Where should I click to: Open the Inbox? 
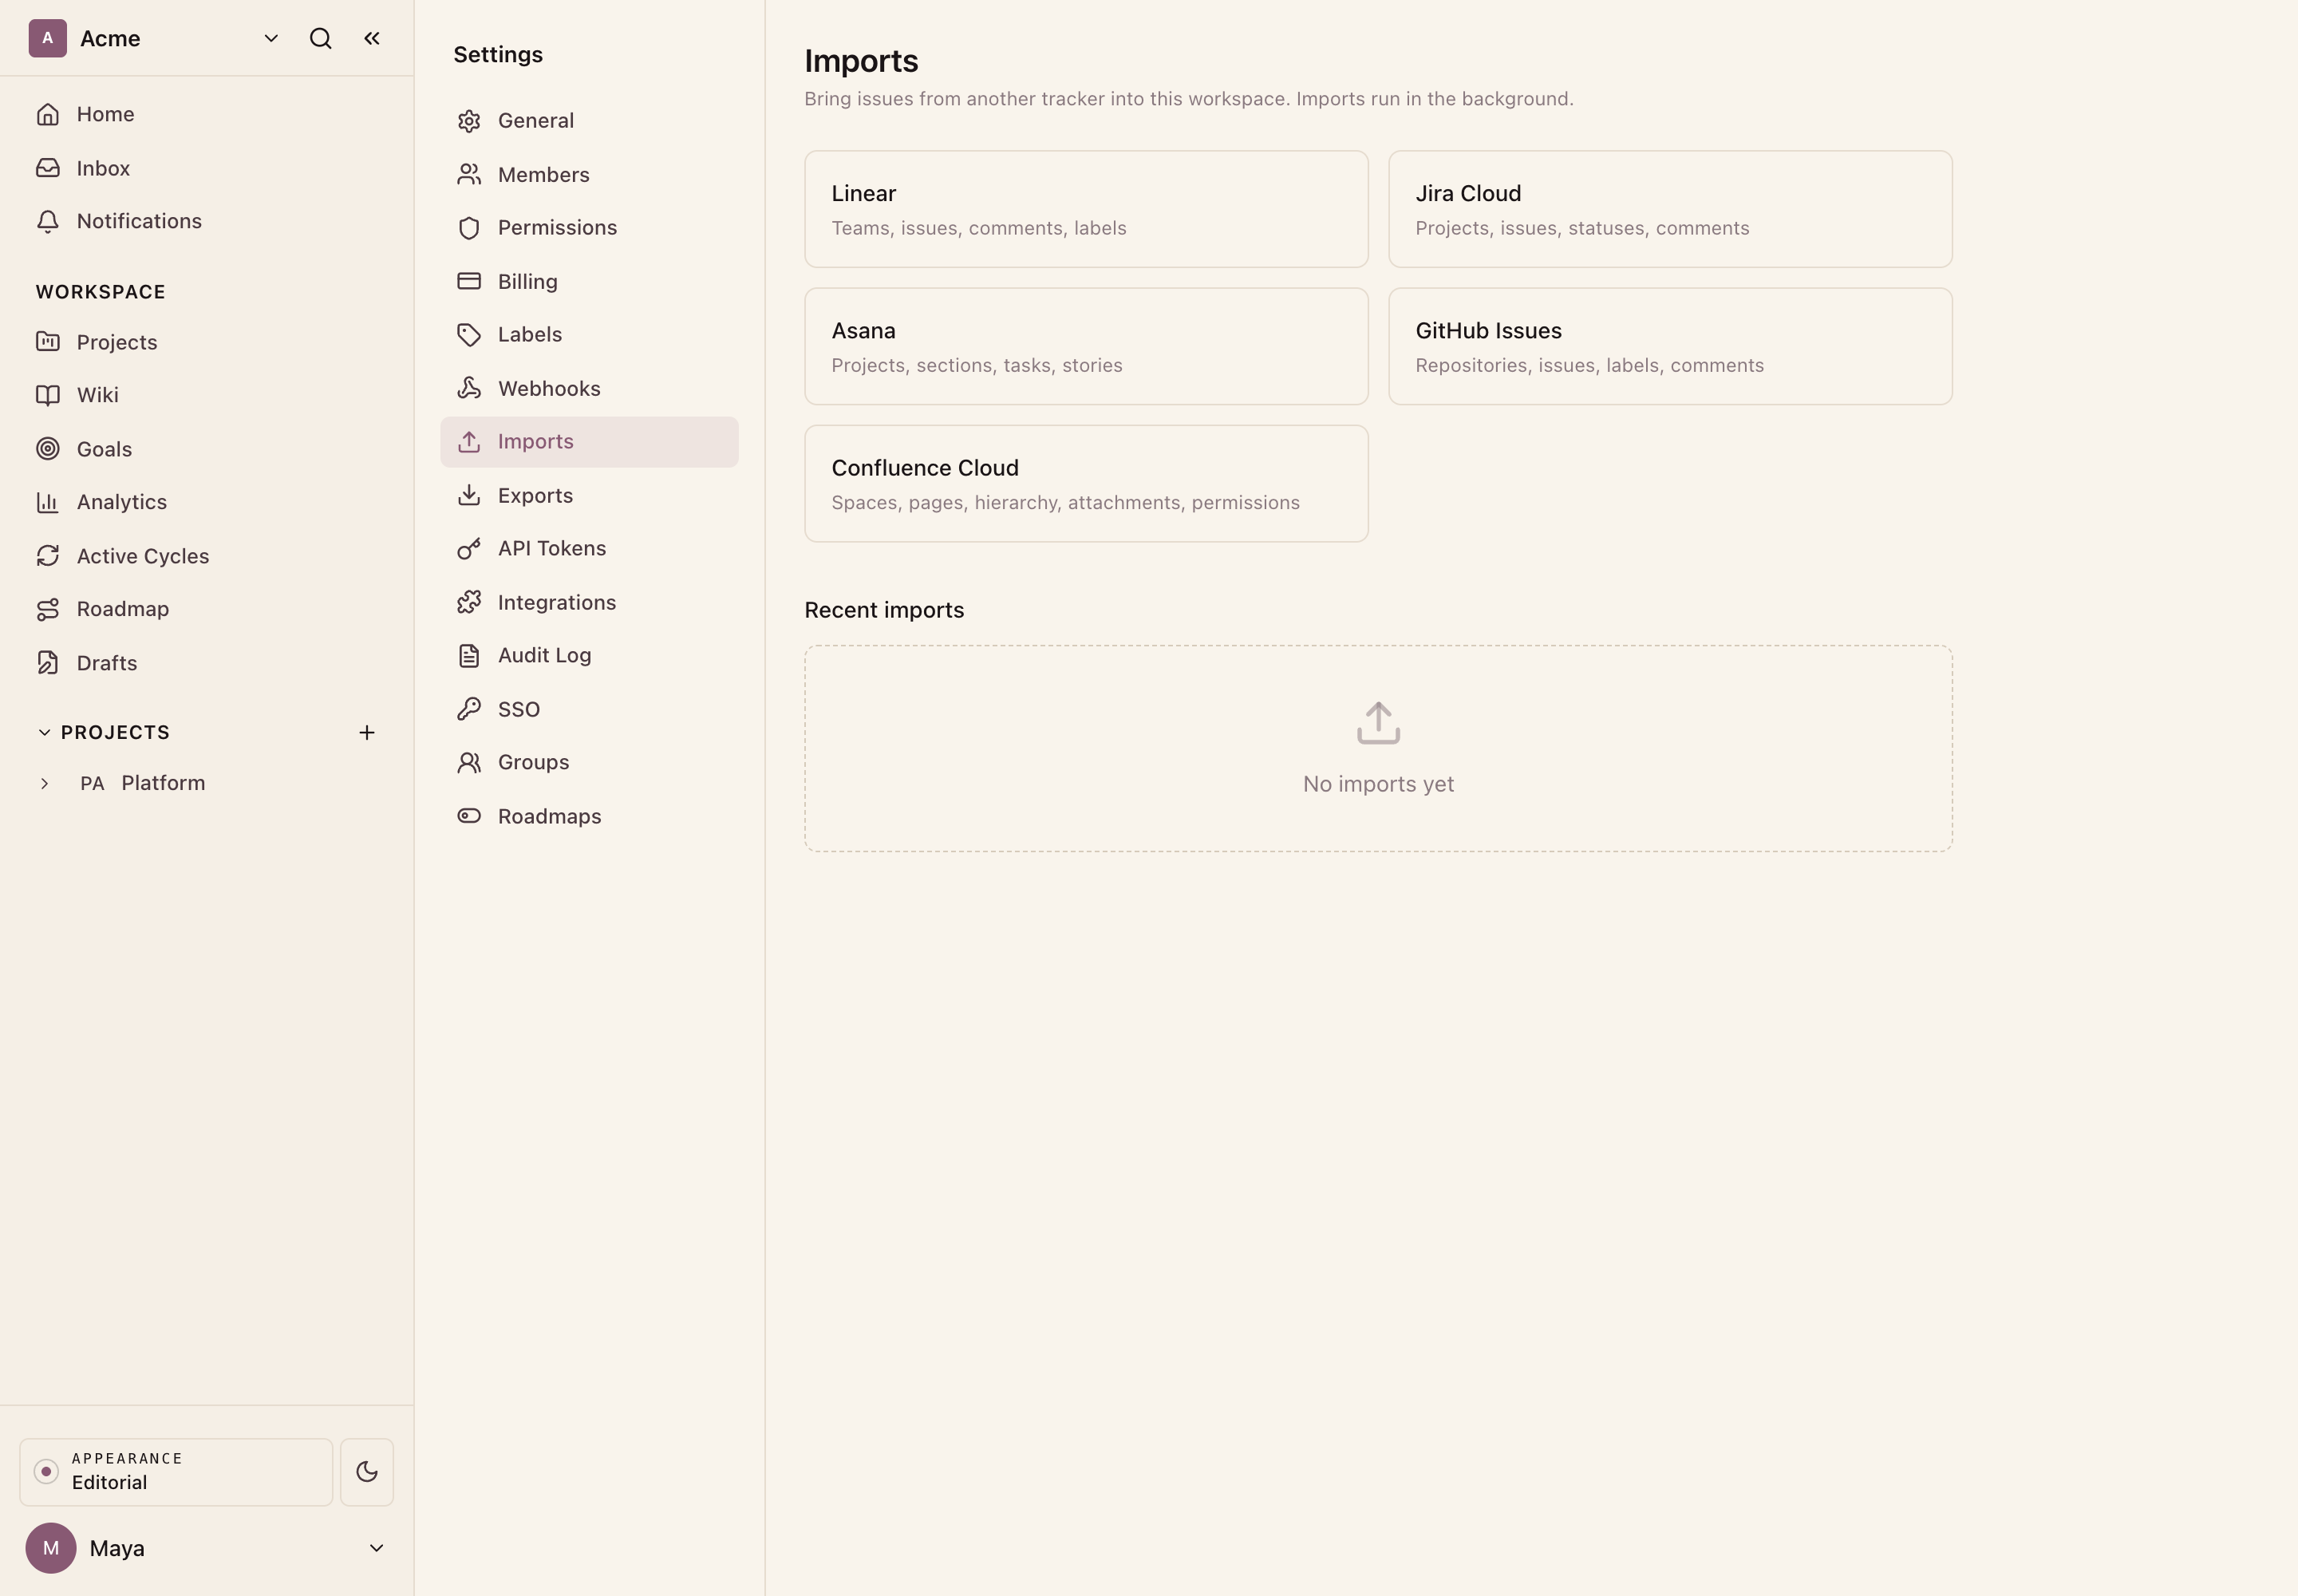tap(207, 168)
